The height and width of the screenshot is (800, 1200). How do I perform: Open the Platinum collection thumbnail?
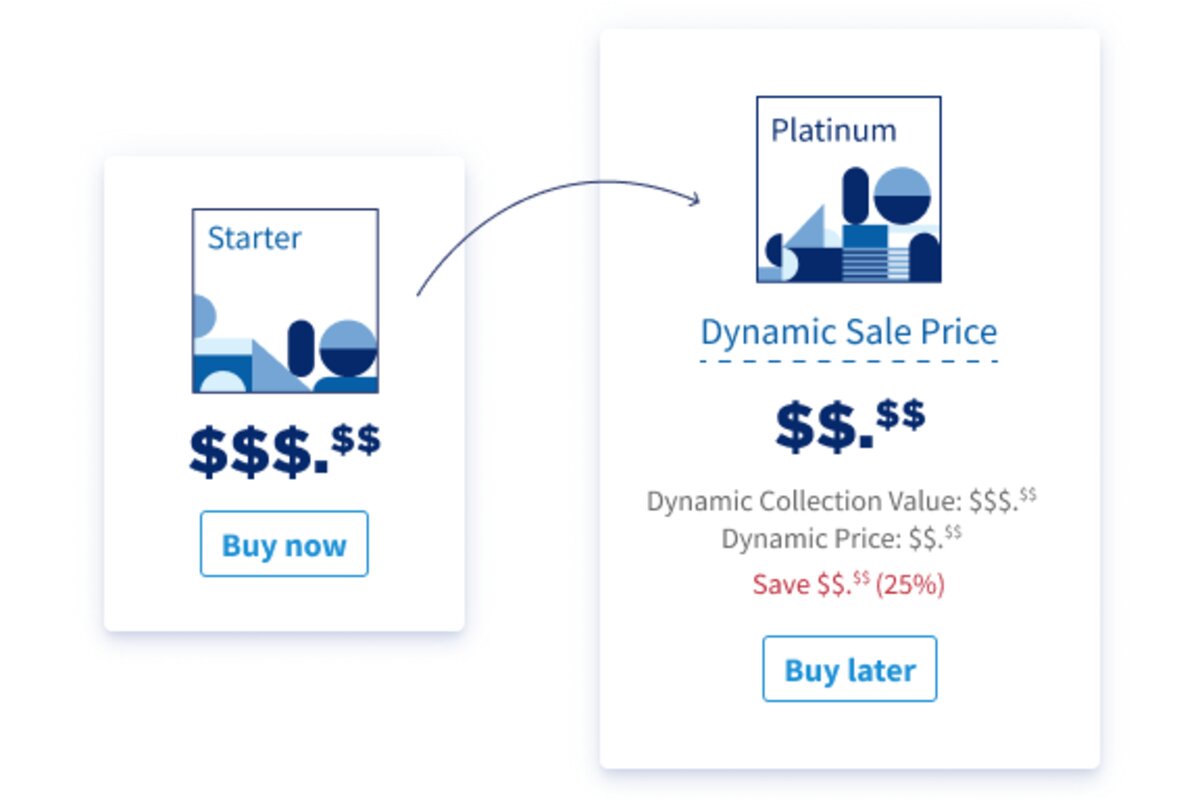(849, 189)
